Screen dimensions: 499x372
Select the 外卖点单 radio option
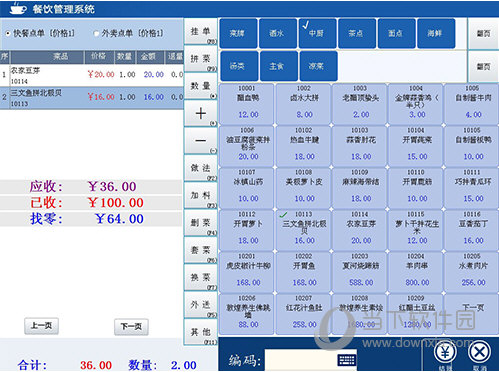(x=96, y=33)
